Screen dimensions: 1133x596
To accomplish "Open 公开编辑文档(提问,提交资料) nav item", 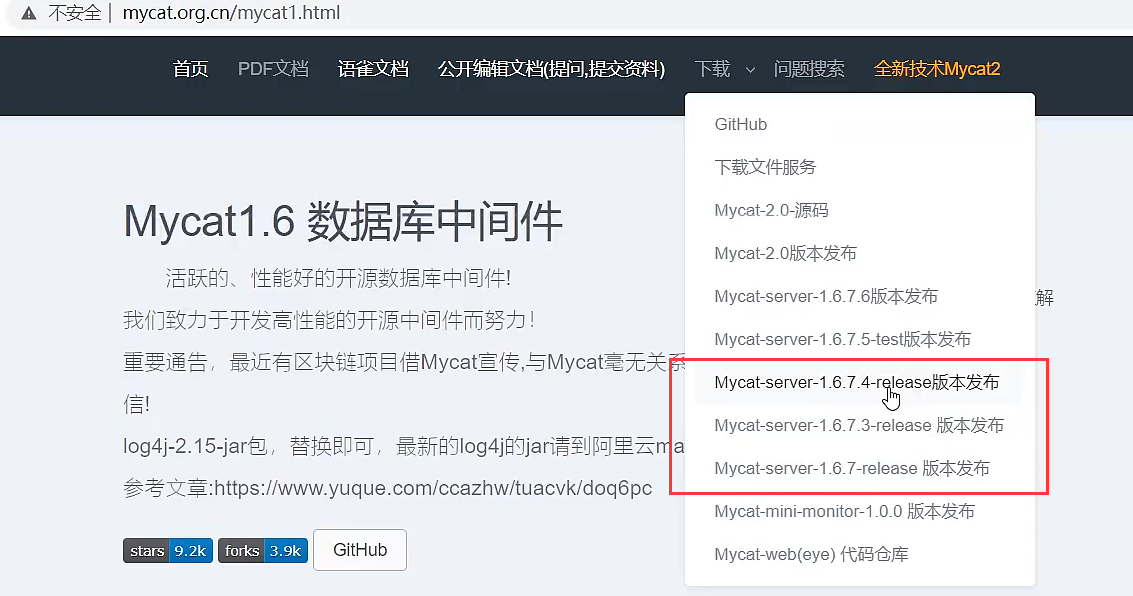I will 551,69.
